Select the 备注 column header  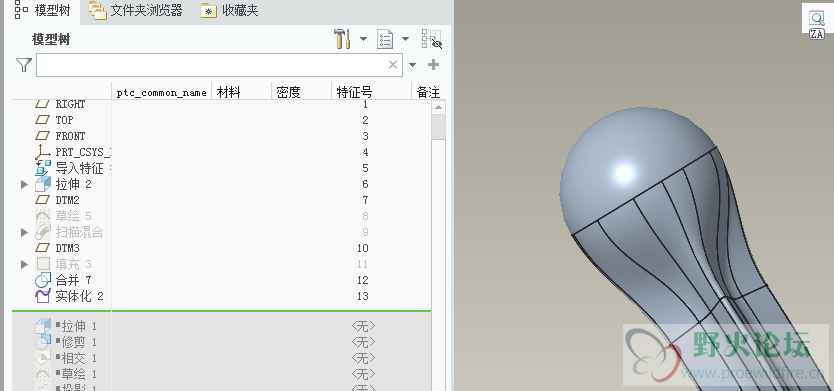428,92
